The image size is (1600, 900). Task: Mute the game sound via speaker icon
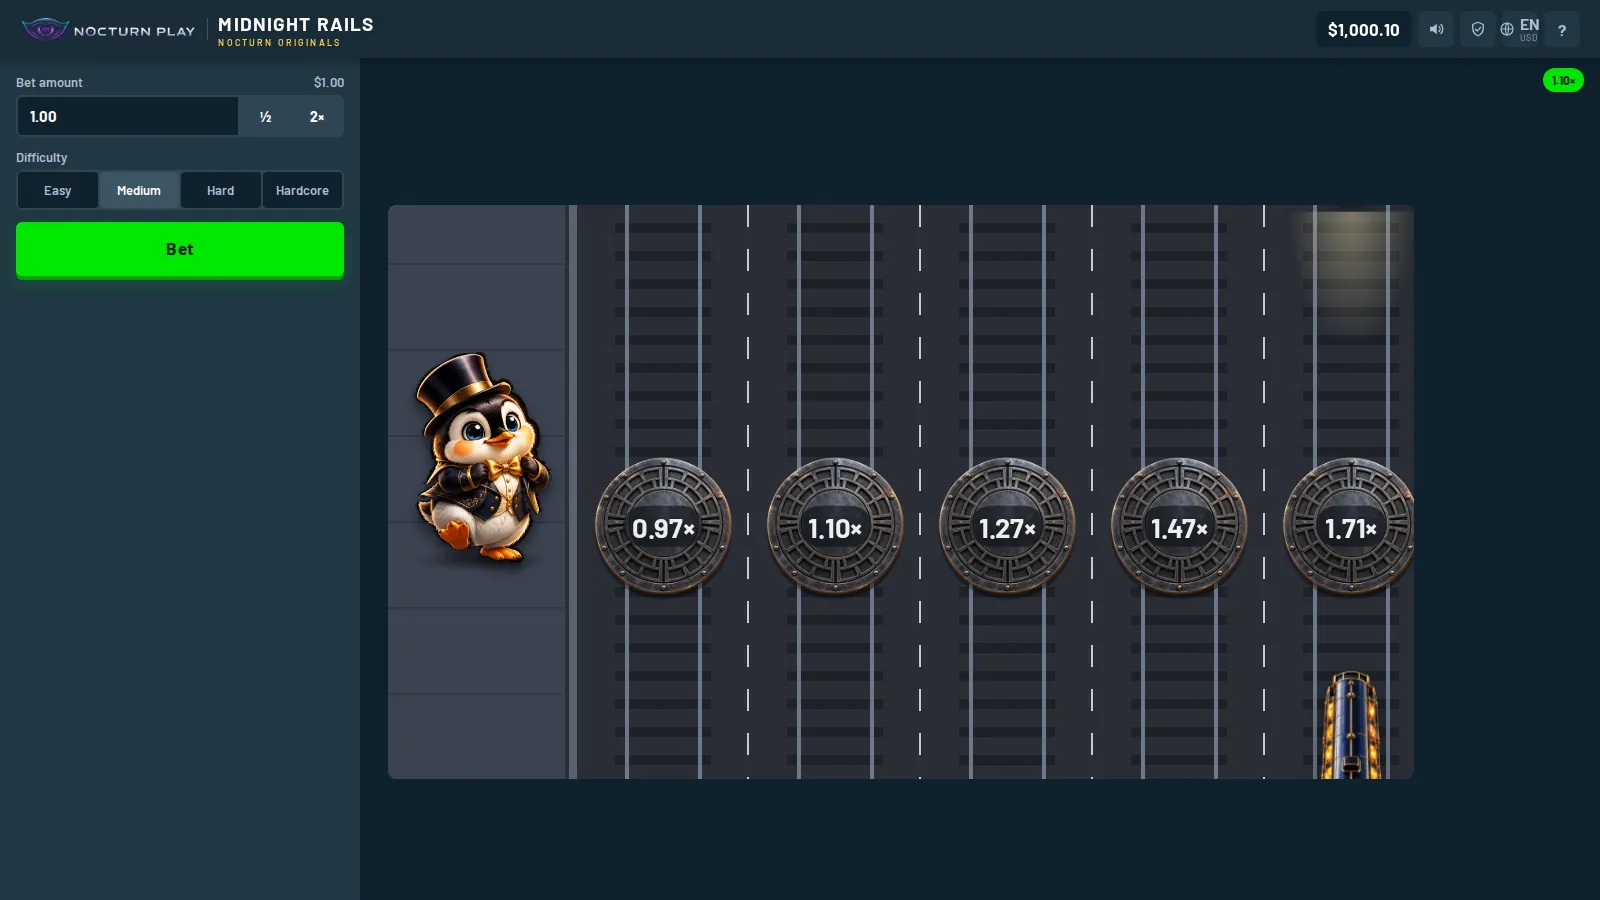coord(1436,29)
